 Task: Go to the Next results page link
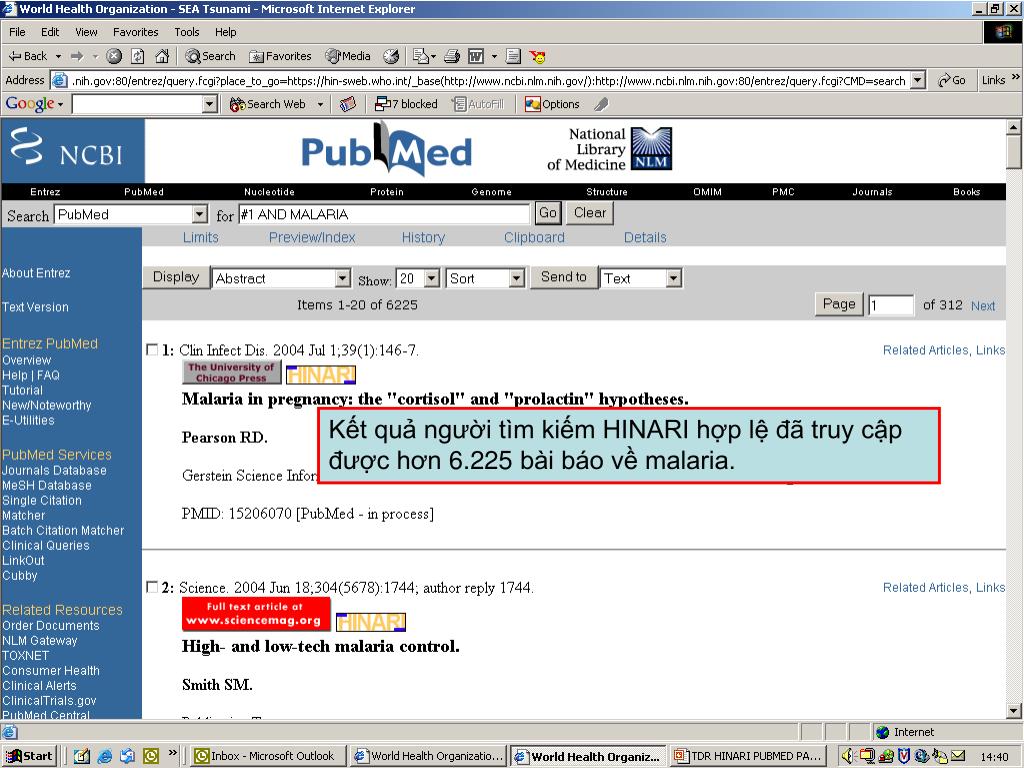[983, 306]
